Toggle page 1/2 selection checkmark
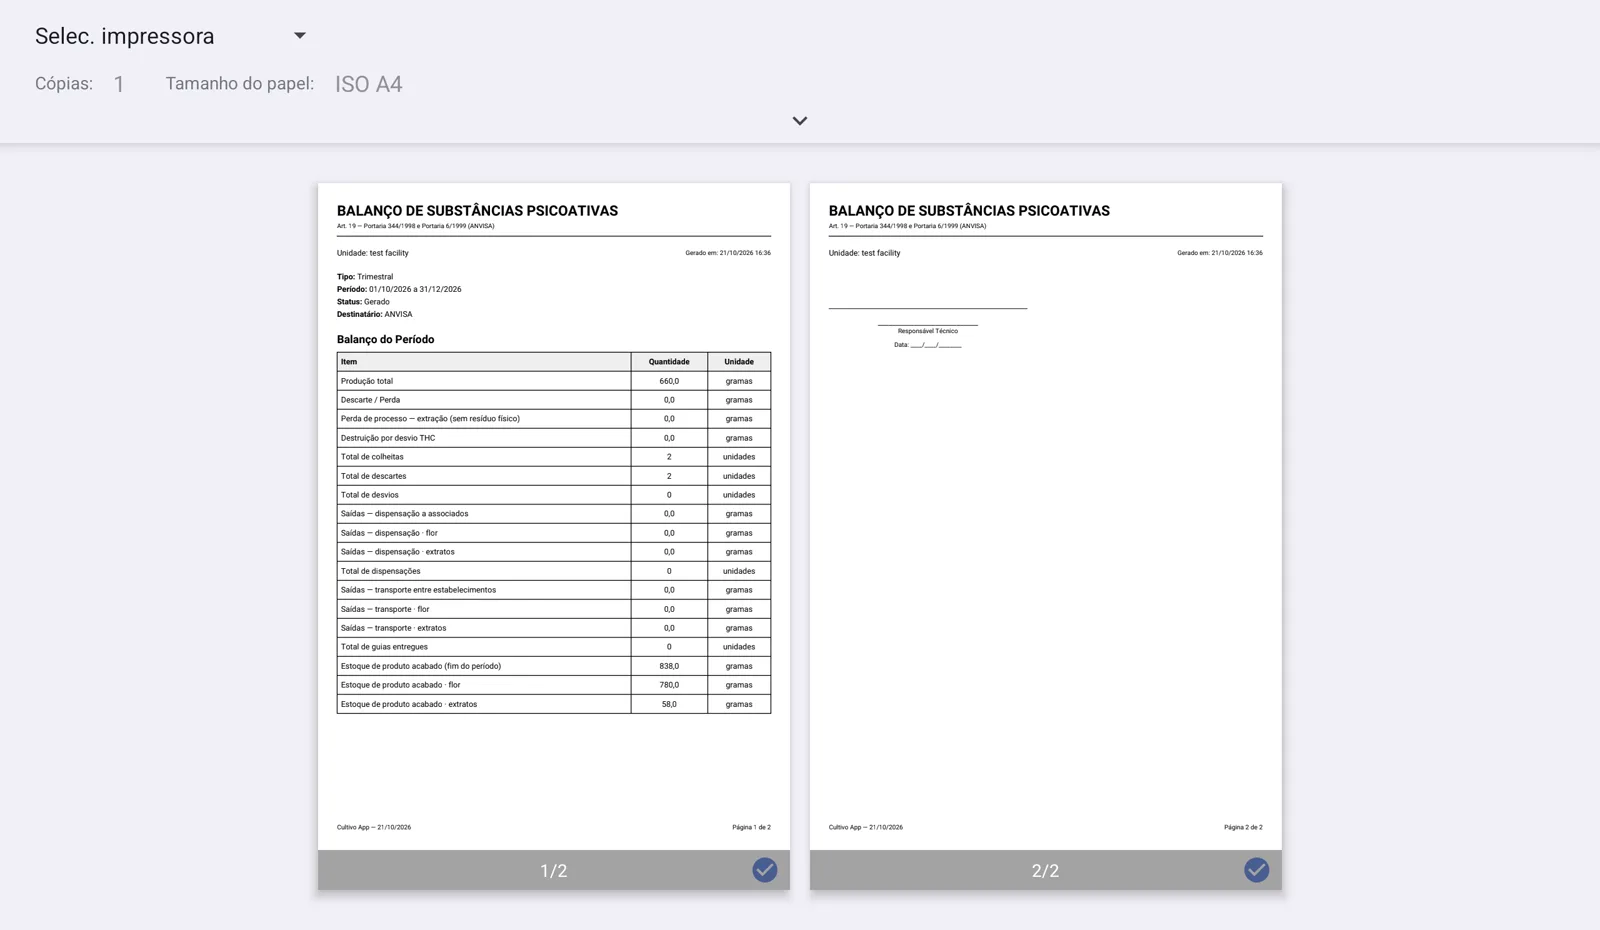Screen dimensions: 1600x930 (x=765, y=870)
